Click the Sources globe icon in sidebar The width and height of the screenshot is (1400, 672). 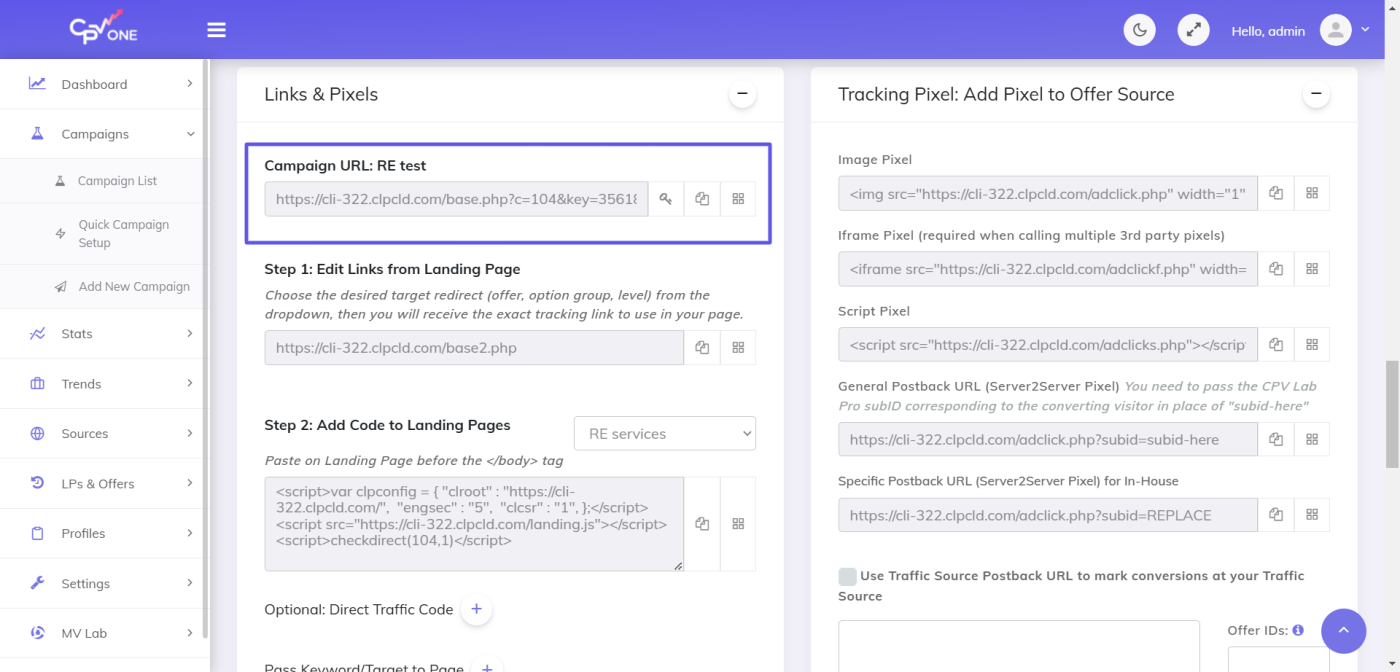[x=37, y=434]
